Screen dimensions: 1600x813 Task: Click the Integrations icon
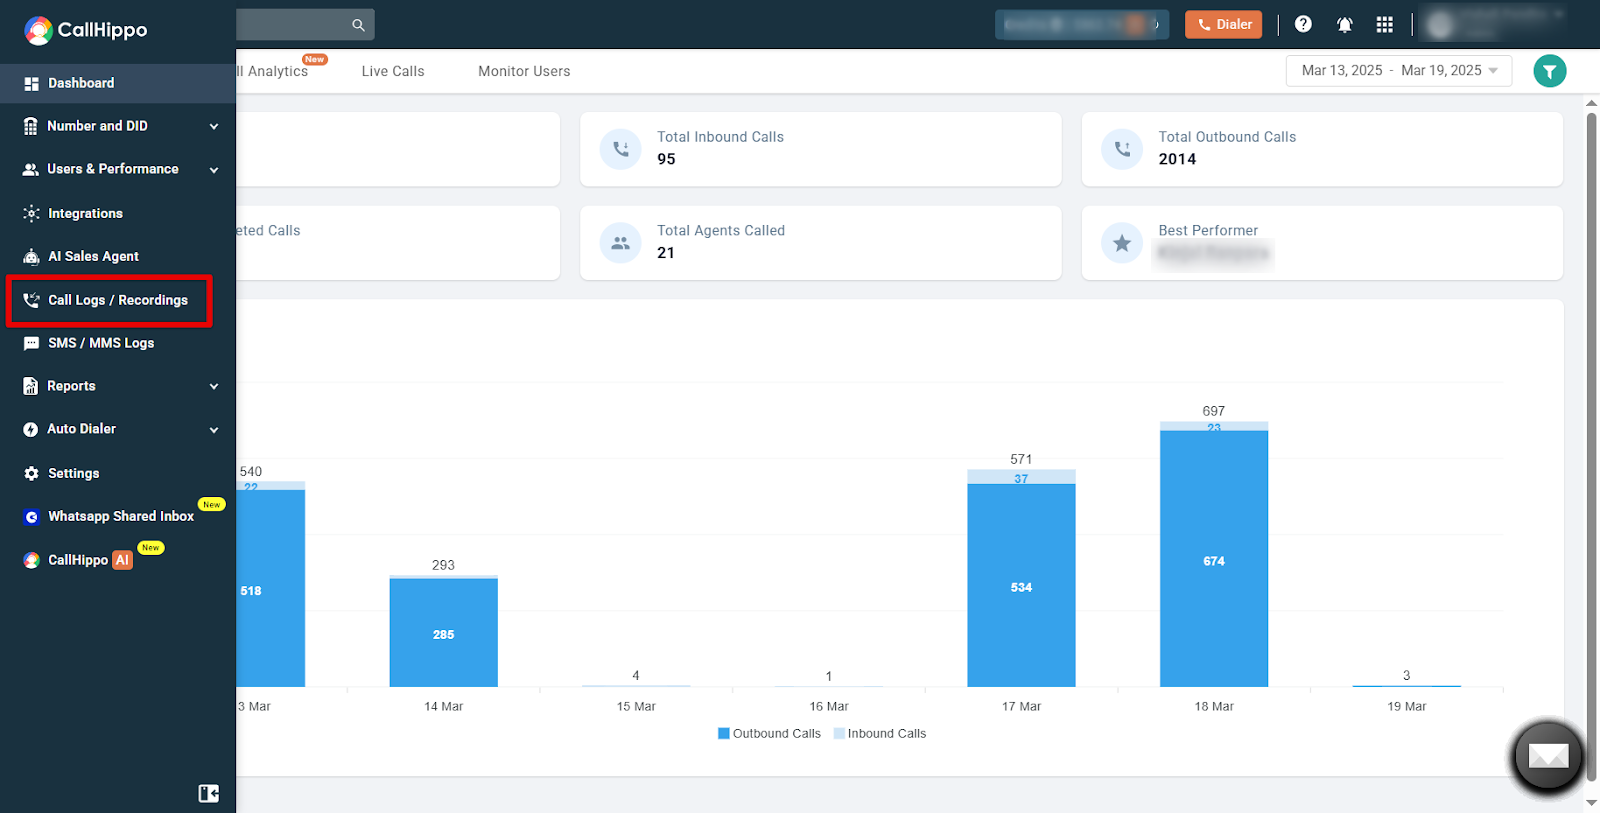click(31, 213)
